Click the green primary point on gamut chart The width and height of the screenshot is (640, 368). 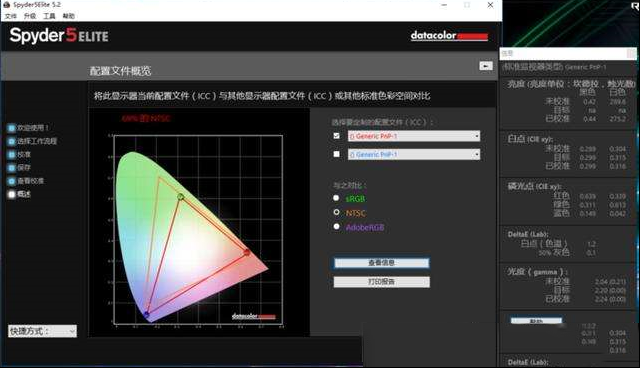180,197
